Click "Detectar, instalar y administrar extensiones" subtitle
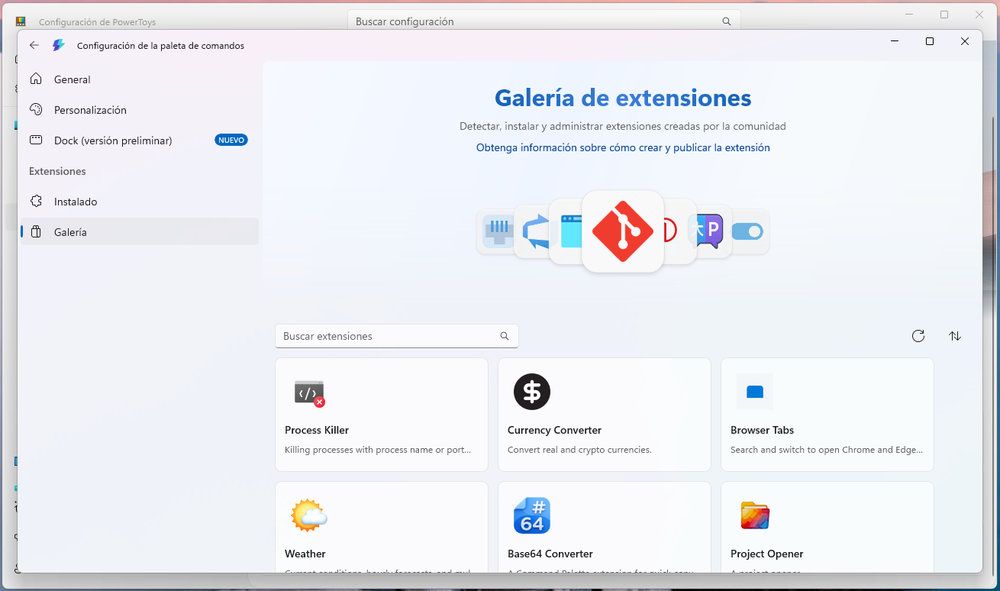The image size is (1000, 591). [x=622, y=126]
